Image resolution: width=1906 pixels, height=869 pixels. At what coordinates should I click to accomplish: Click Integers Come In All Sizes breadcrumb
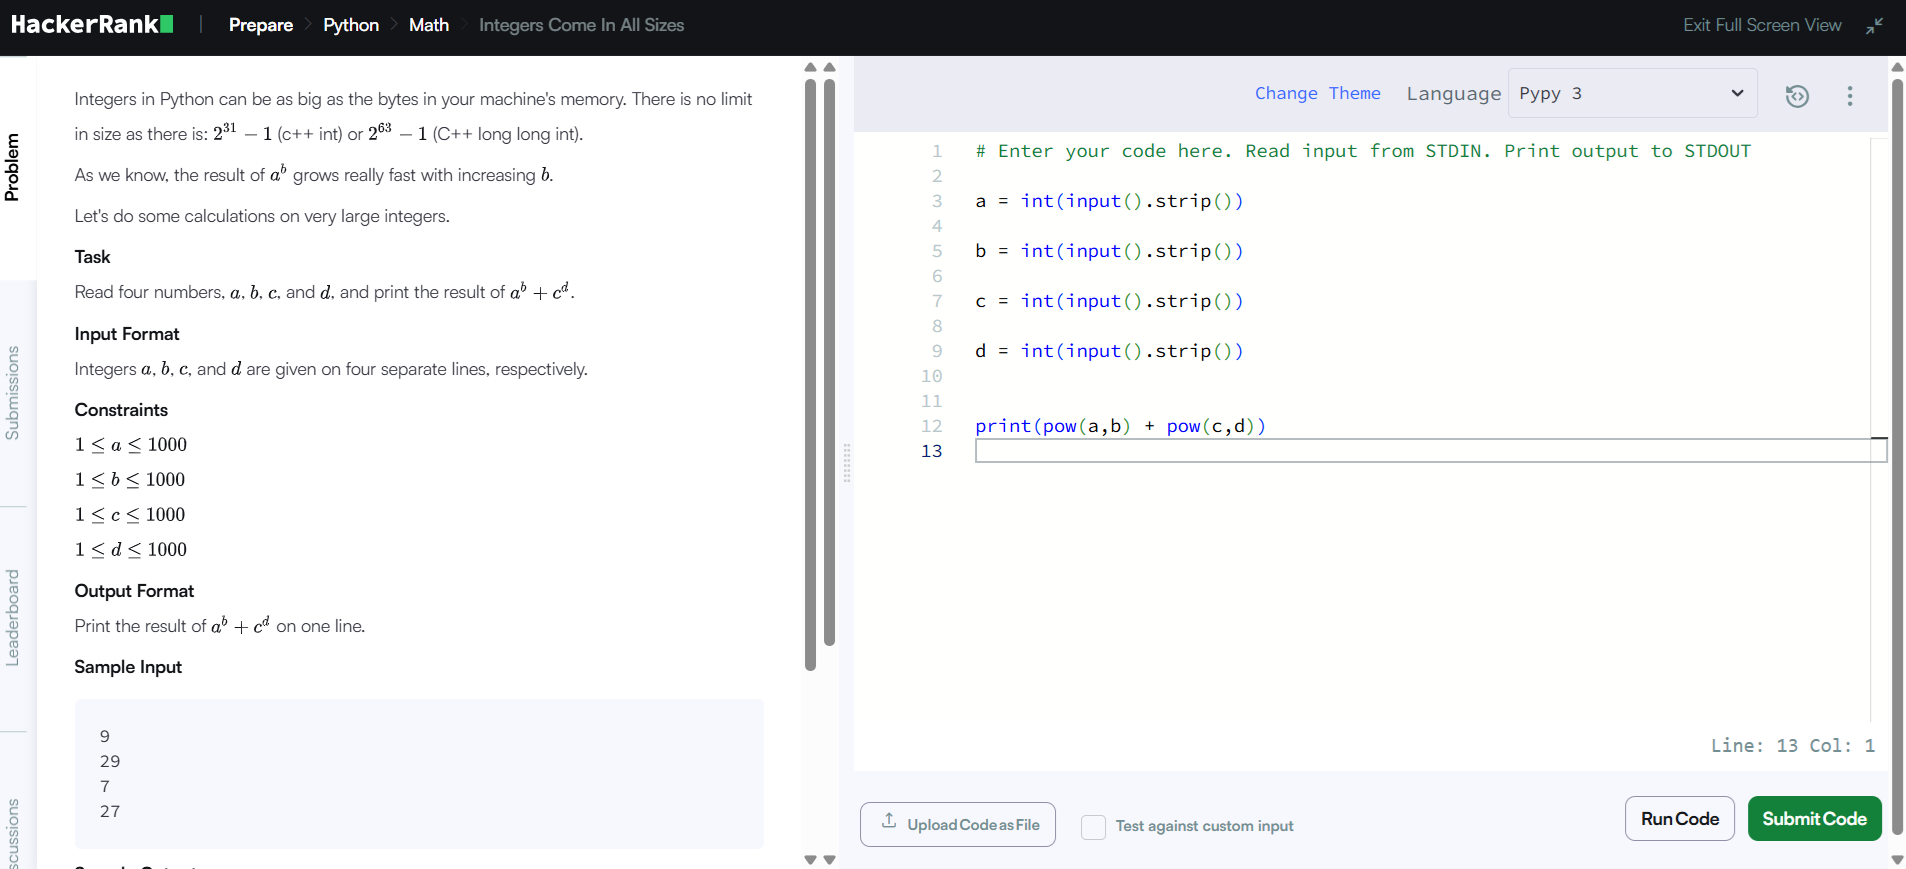(582, 25)
